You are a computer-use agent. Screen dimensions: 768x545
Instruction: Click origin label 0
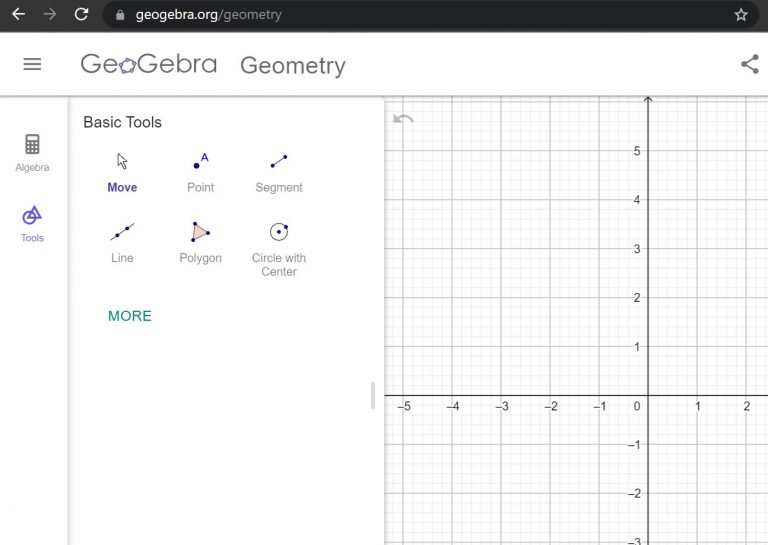pyautogui.click(x=637, y=406)
